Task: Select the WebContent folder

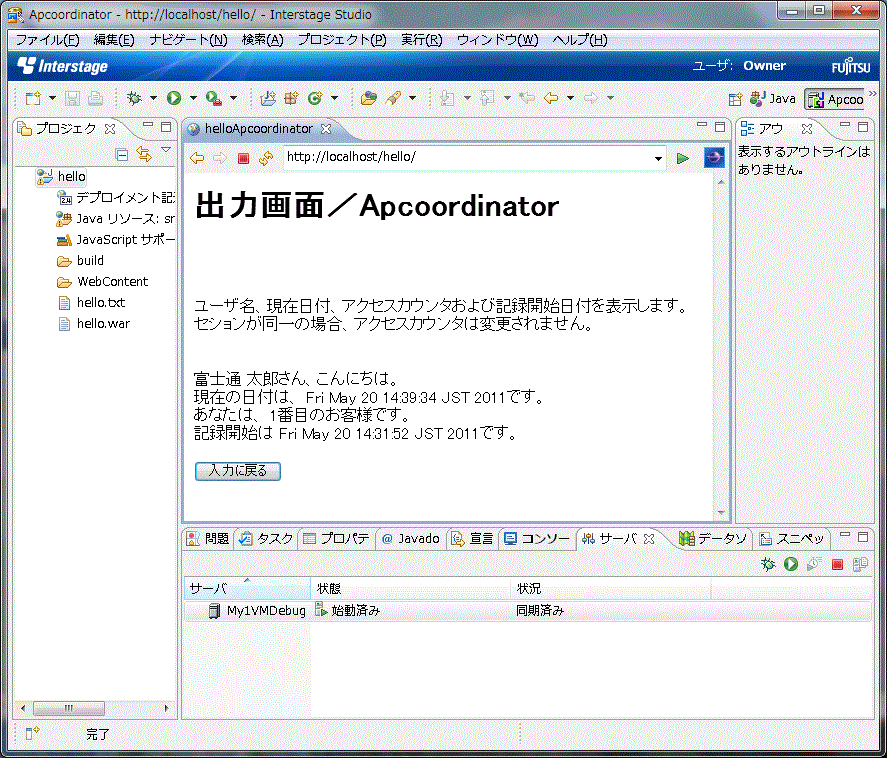Action: pyautogui.click(x=102, y=282)
